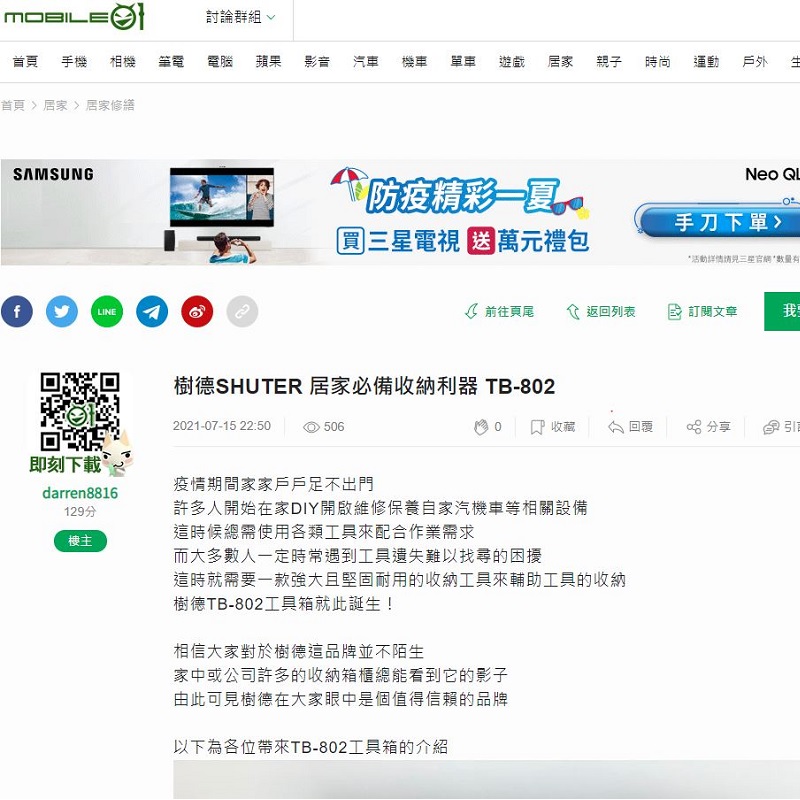Open the 單車 nav menu item

(463, 62)
